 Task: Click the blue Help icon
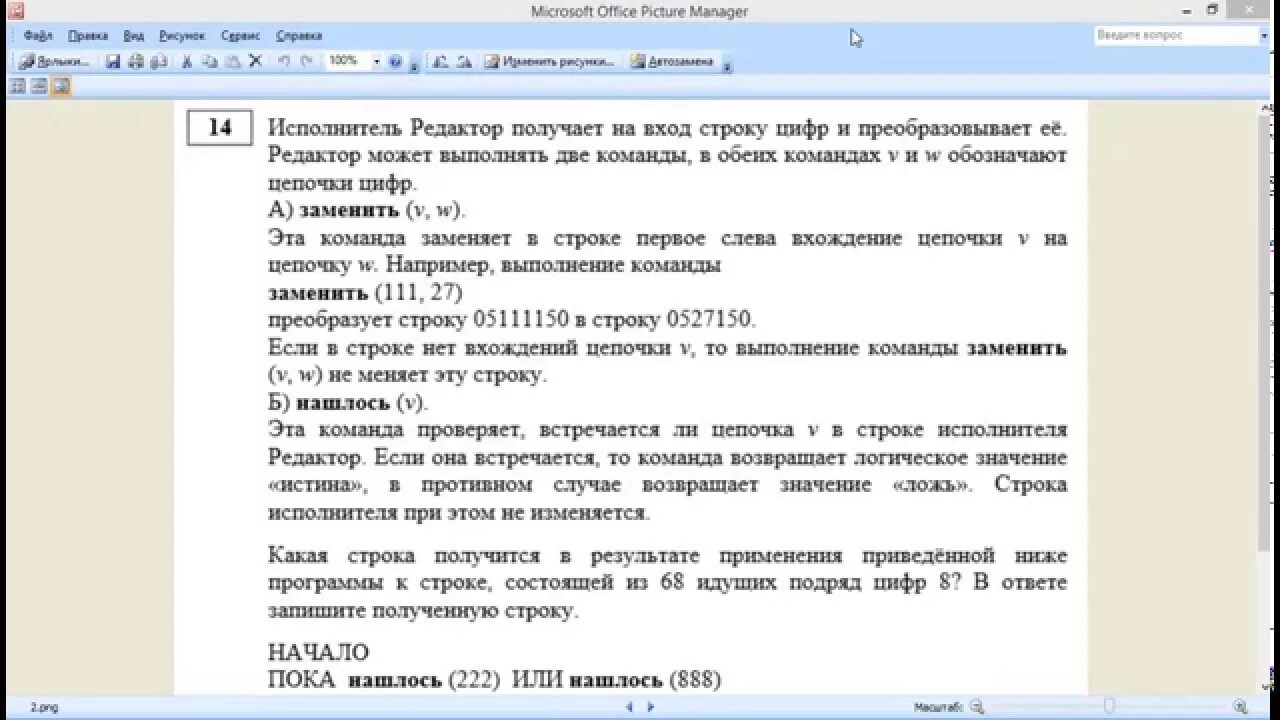[395, 61]
